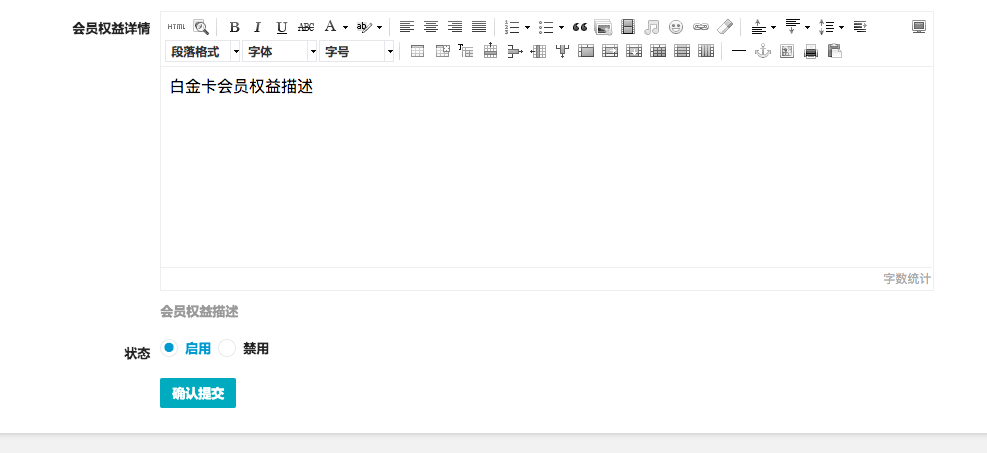The height and width of the screenshot is (453, 987).
Task: Insert table title row icon
Action: point(465,51)
